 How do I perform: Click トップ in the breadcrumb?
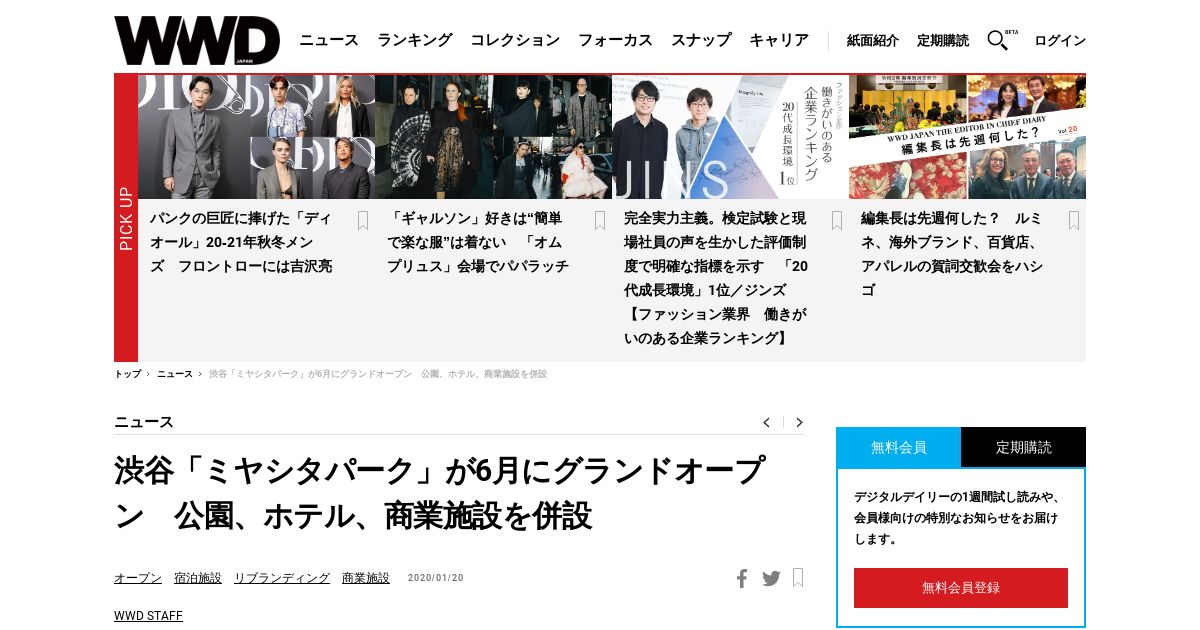coord(127,374)
